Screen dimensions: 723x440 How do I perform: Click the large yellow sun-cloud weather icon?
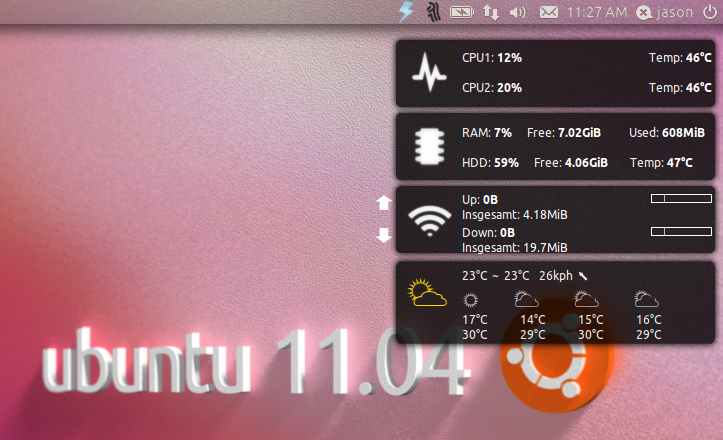[427, 292]
